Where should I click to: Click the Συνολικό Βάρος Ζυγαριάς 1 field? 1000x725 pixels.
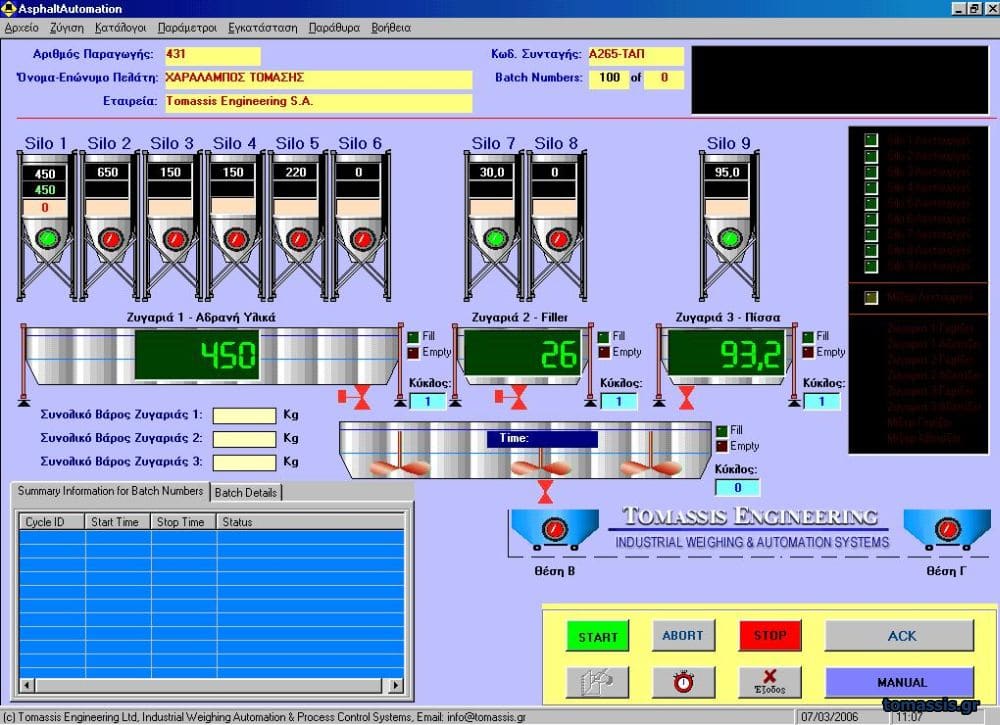244,415
